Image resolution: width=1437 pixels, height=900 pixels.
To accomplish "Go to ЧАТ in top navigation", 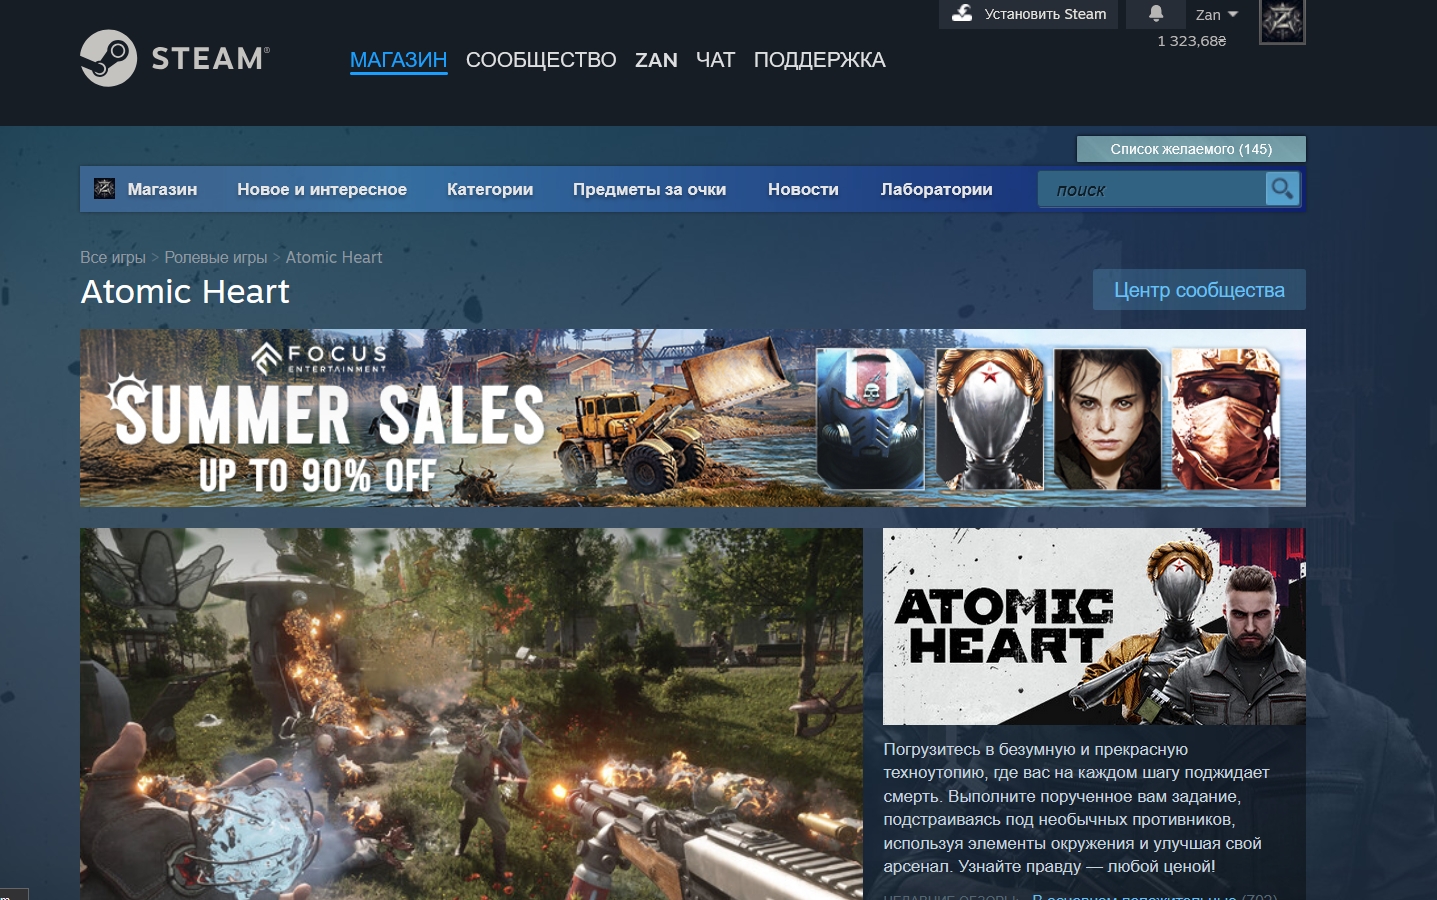I will (715, 60).
